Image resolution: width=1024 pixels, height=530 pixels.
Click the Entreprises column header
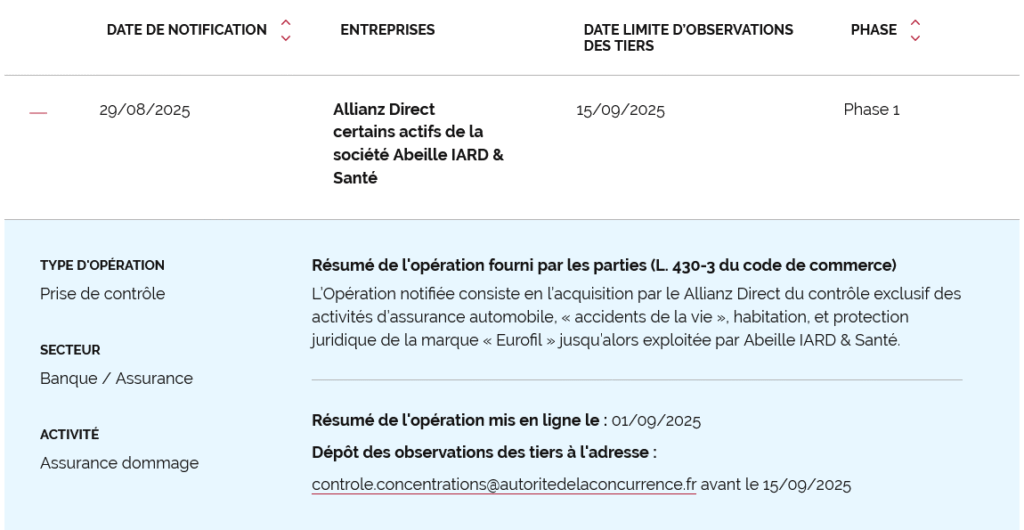387,30
